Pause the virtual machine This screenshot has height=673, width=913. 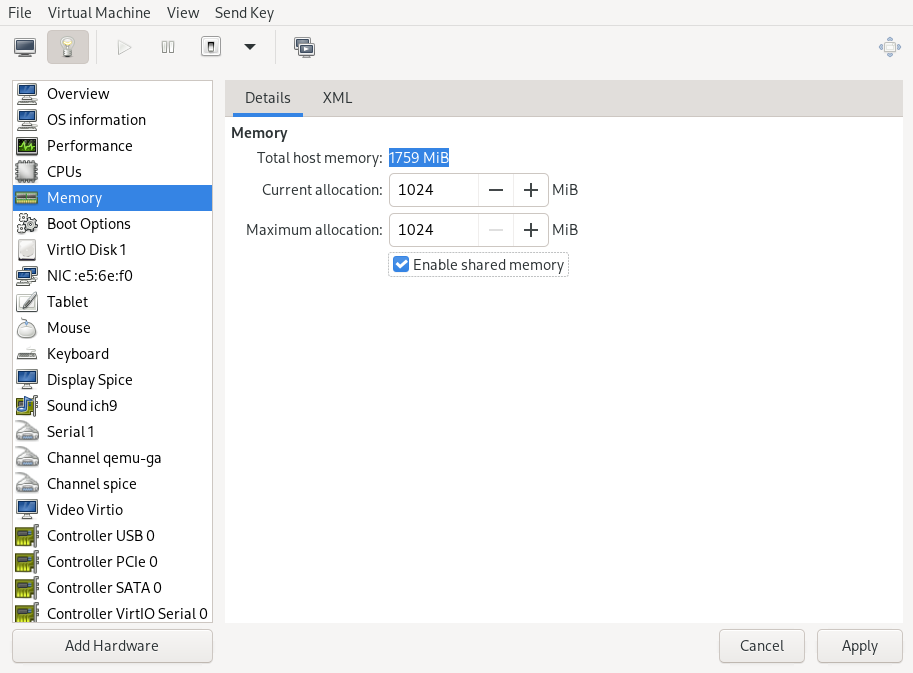168,47
